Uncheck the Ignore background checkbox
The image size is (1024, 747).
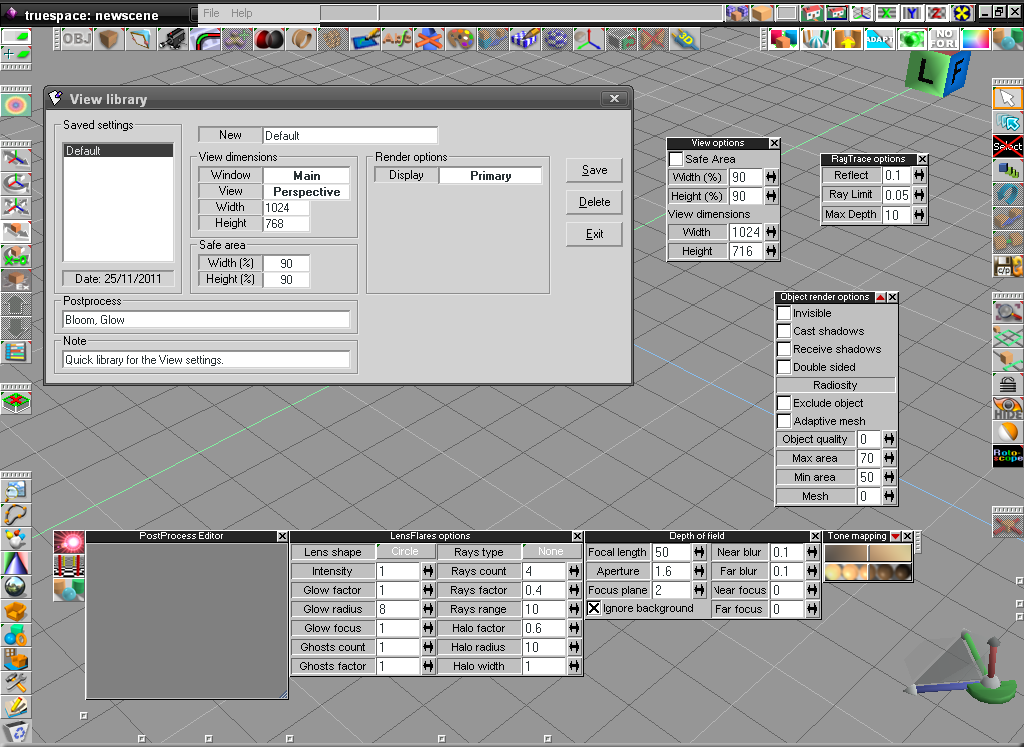pyautogui.click(x=594, y=609)
